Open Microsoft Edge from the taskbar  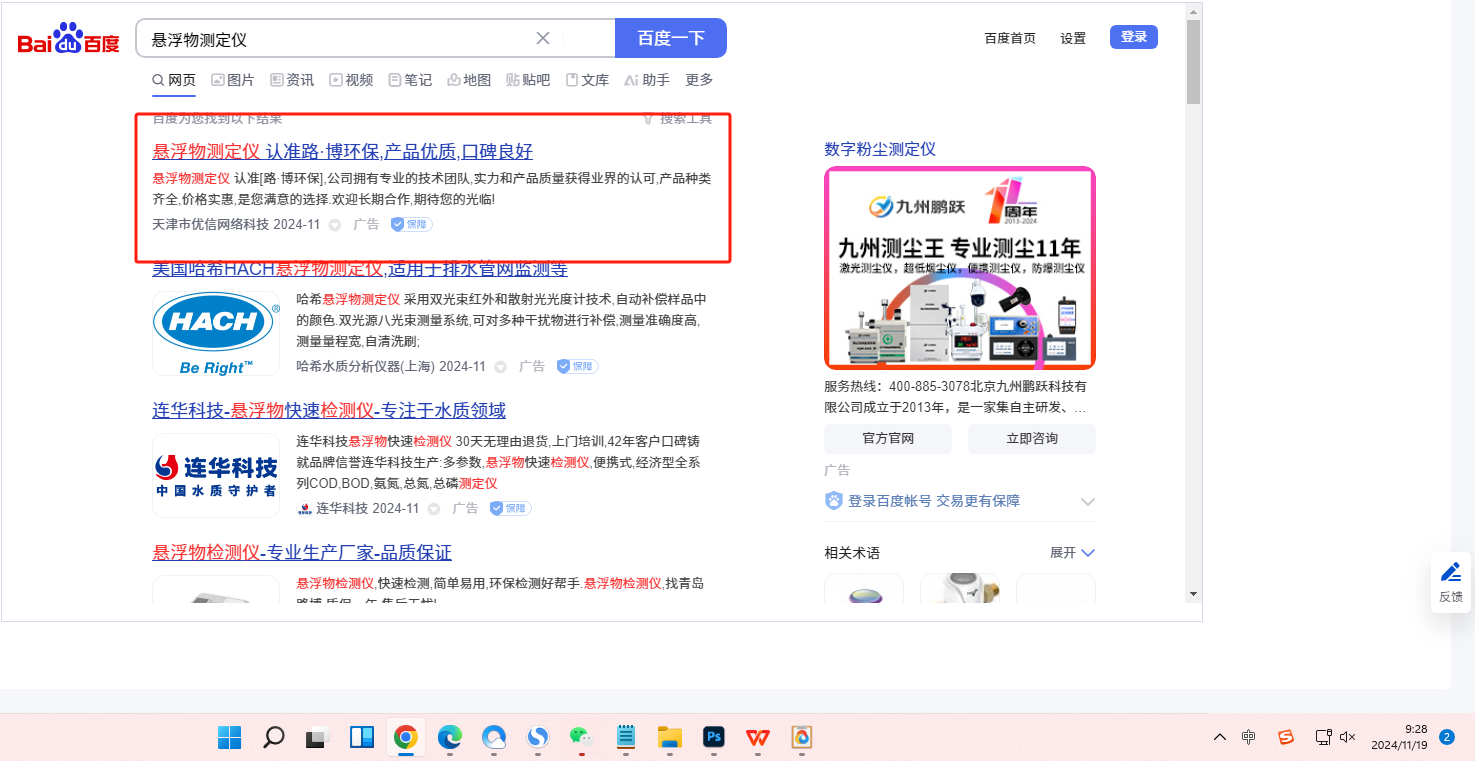450,738
